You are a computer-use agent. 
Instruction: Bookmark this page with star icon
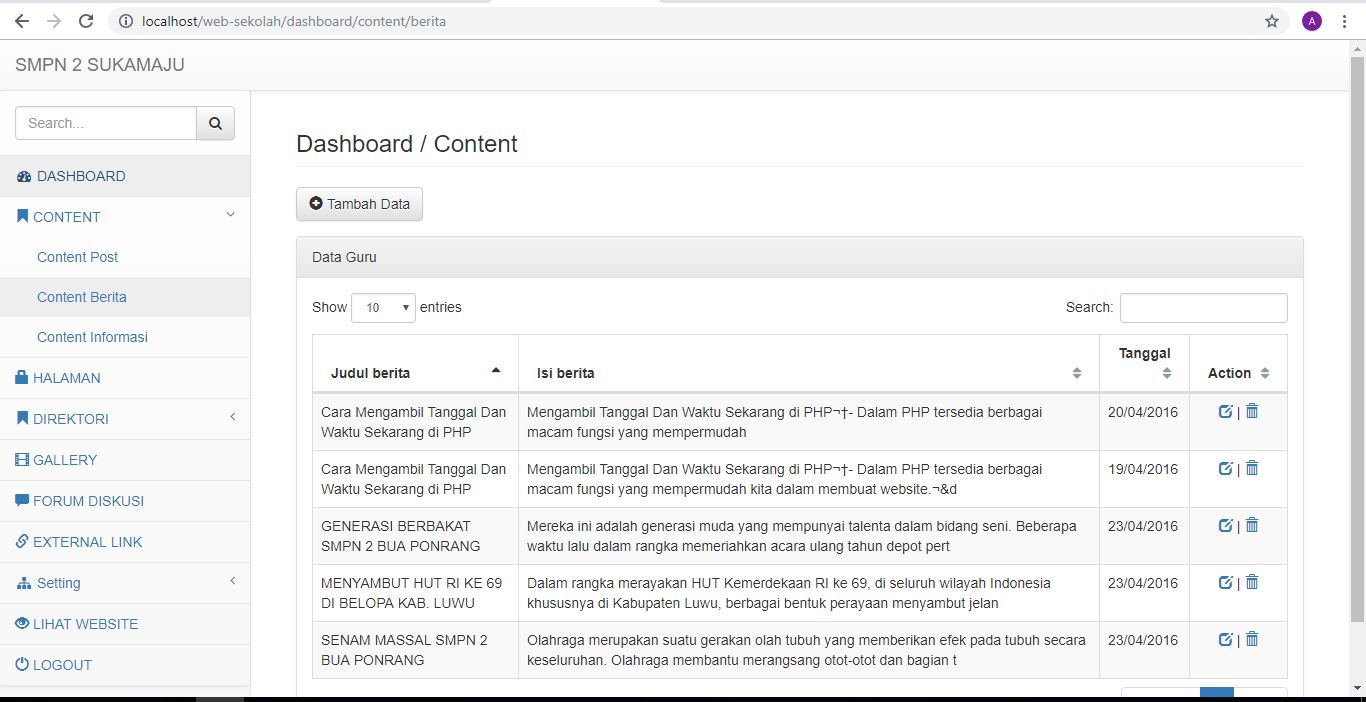click(1272, 21)
